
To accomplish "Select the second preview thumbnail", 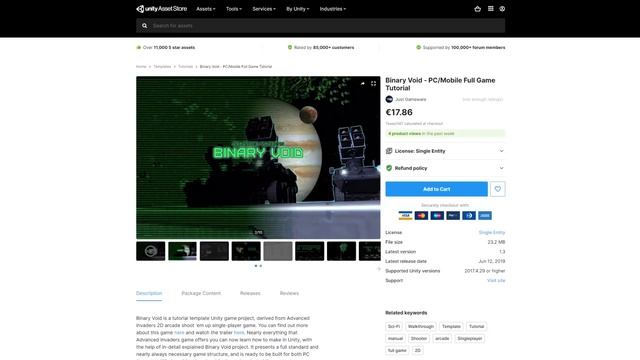I will point(182,251).
